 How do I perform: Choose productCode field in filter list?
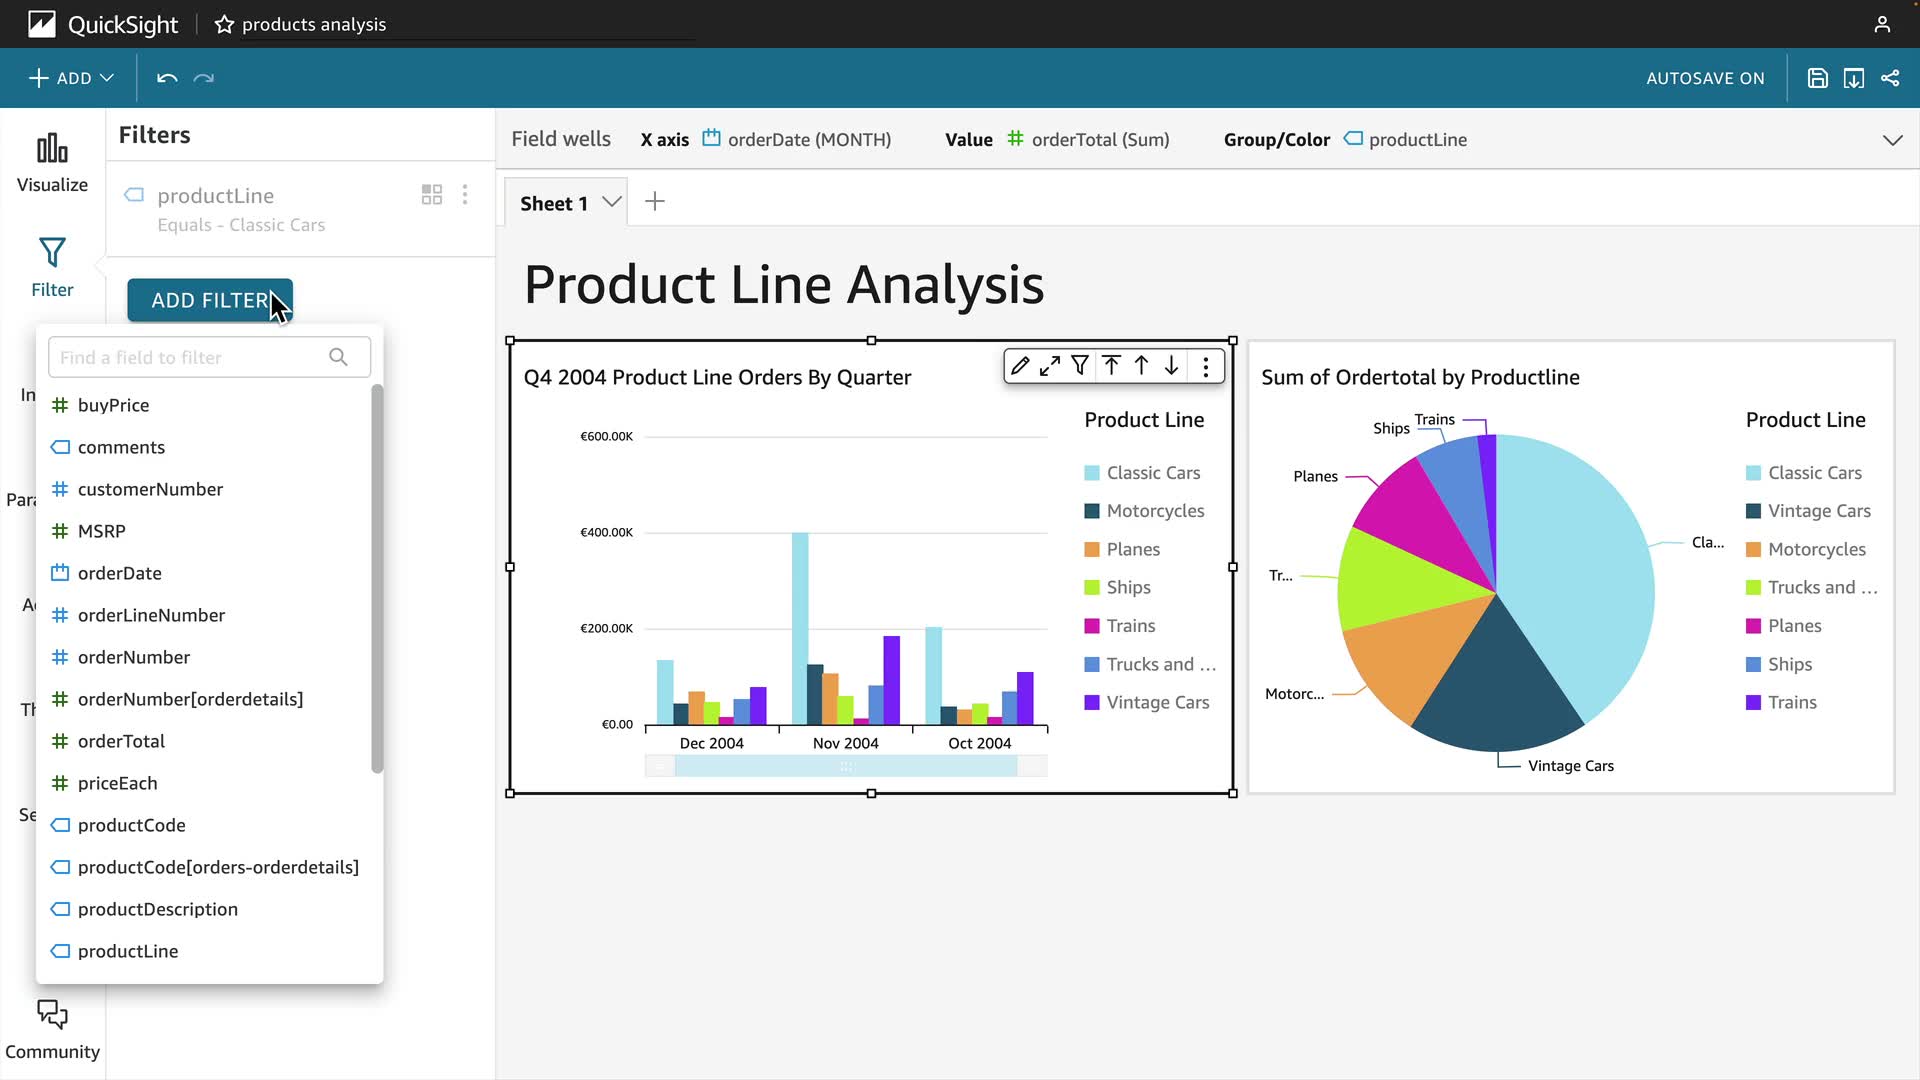131,825
